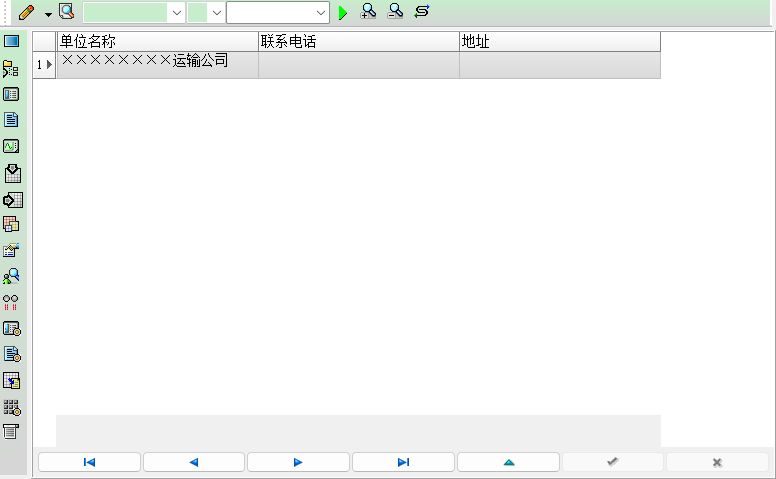Click the green run arrow button
The height and width of the screenshot is (479, 776).
342,12
